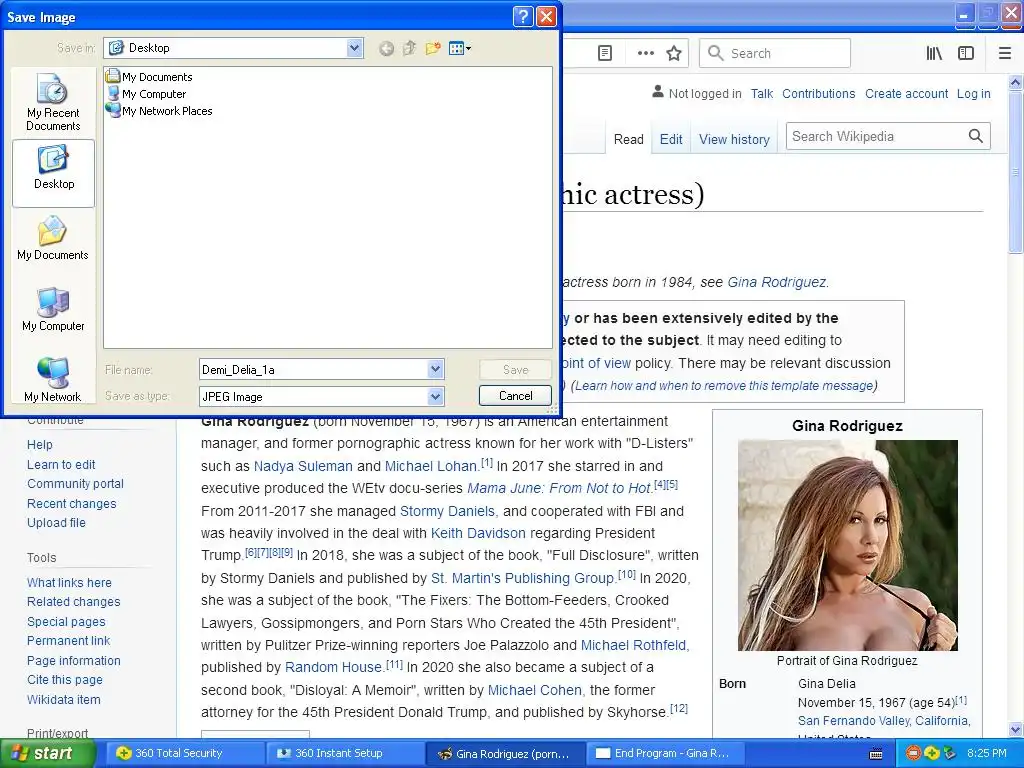
Task: Click the Log in link
Action: pyautogui.click(x=974, y=93)
